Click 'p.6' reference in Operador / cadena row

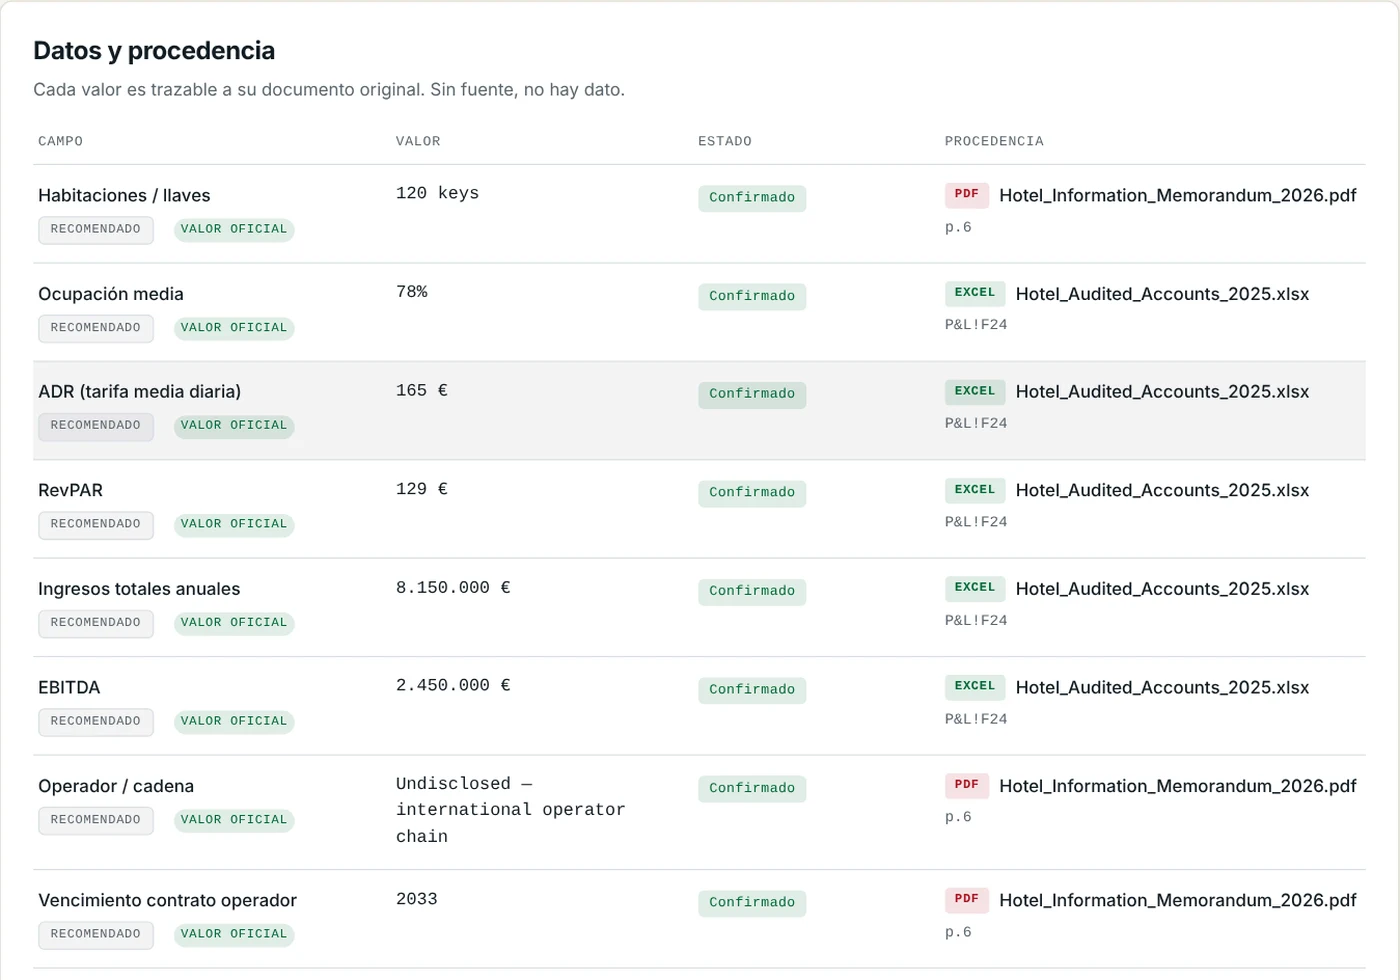pos(958,817)
